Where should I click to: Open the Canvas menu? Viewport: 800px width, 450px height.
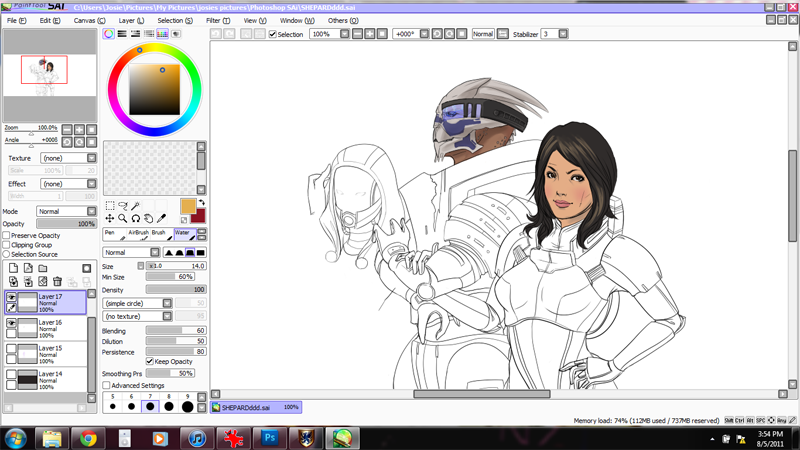click(x=89, y=20)
